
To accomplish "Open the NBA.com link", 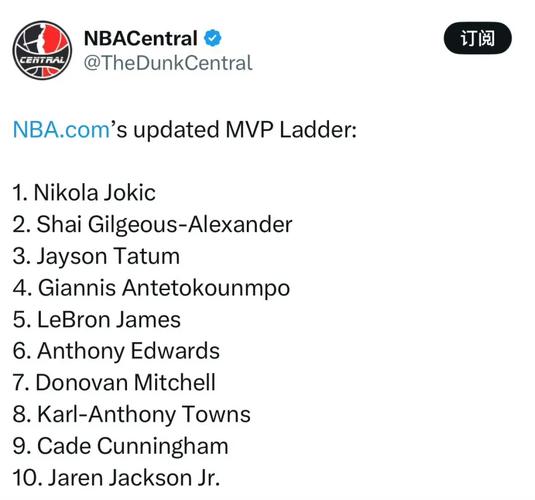I will pos(61,130).
